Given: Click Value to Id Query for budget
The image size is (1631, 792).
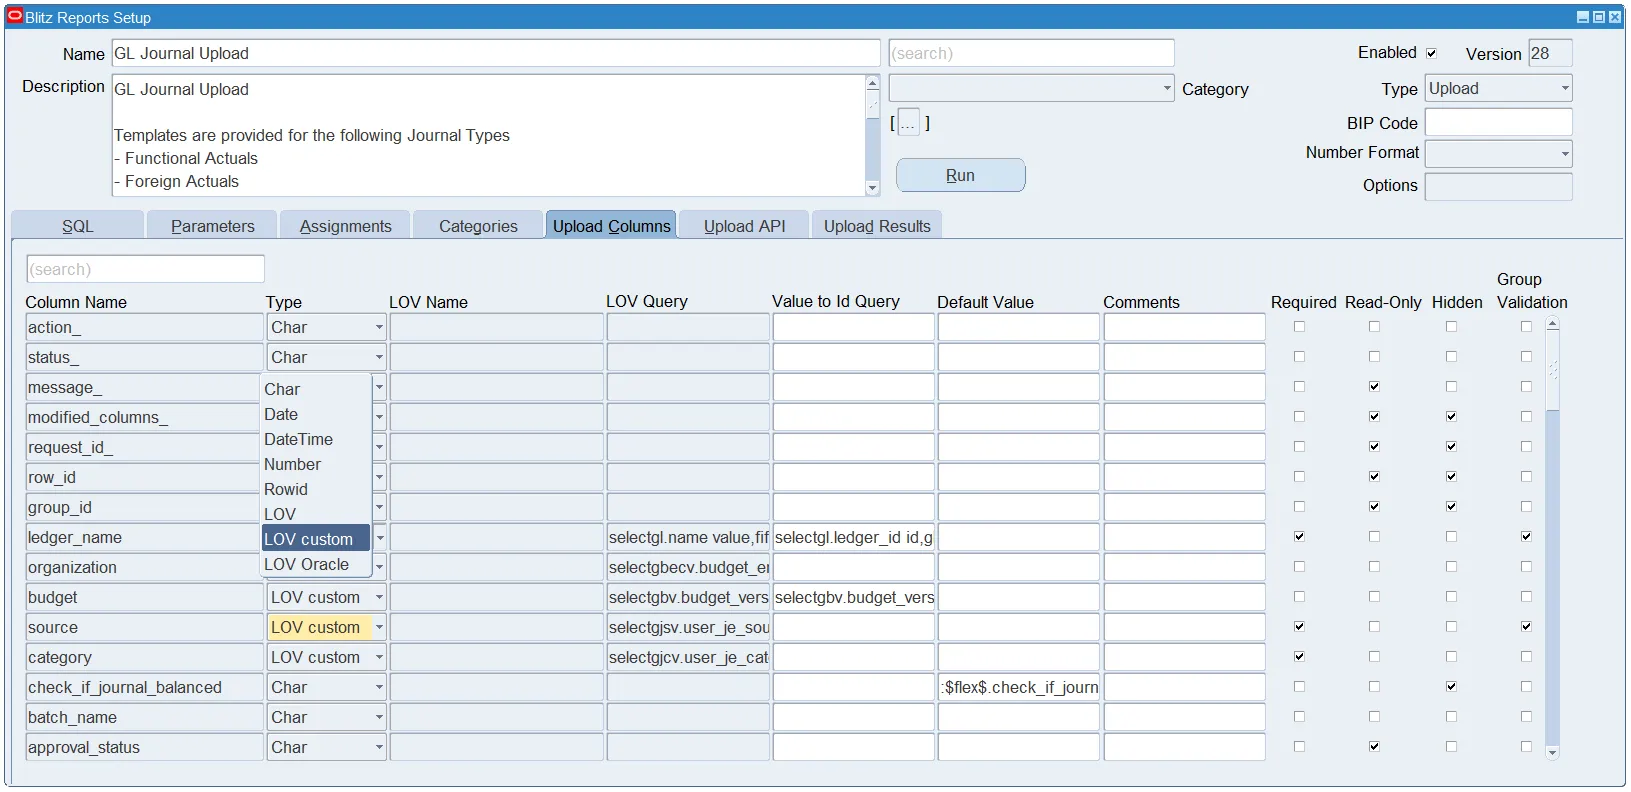Looking at the screenshot, I should click(x=853, y=597).
